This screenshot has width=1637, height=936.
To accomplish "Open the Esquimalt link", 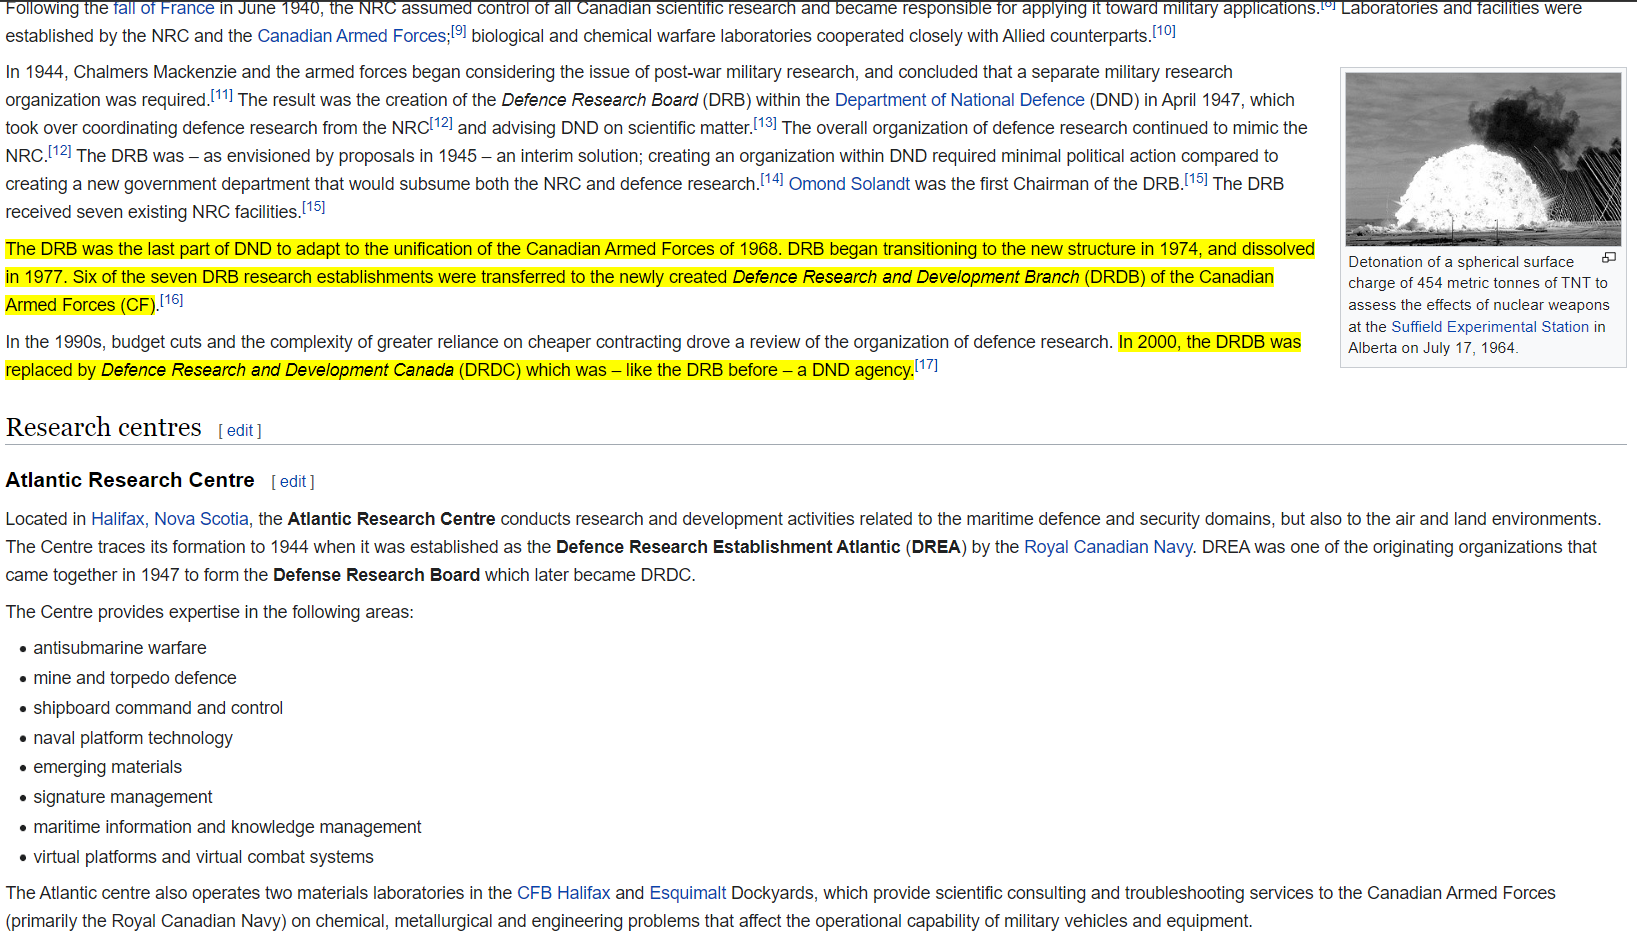I will click(x=688, y=893).
